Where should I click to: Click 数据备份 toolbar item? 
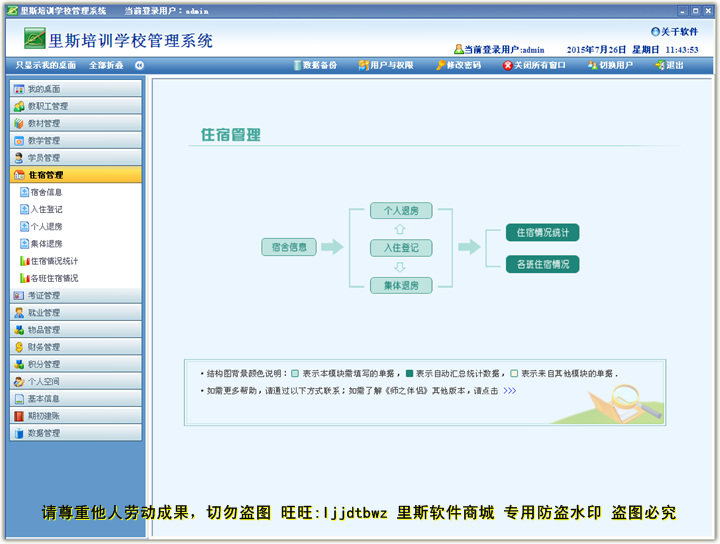click(x=315, y=65)
